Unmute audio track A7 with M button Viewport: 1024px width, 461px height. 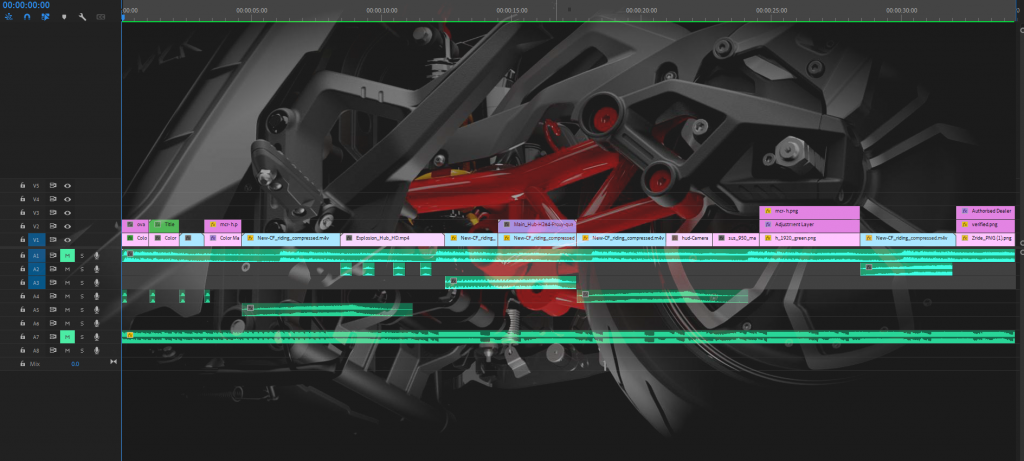point(67,338)
